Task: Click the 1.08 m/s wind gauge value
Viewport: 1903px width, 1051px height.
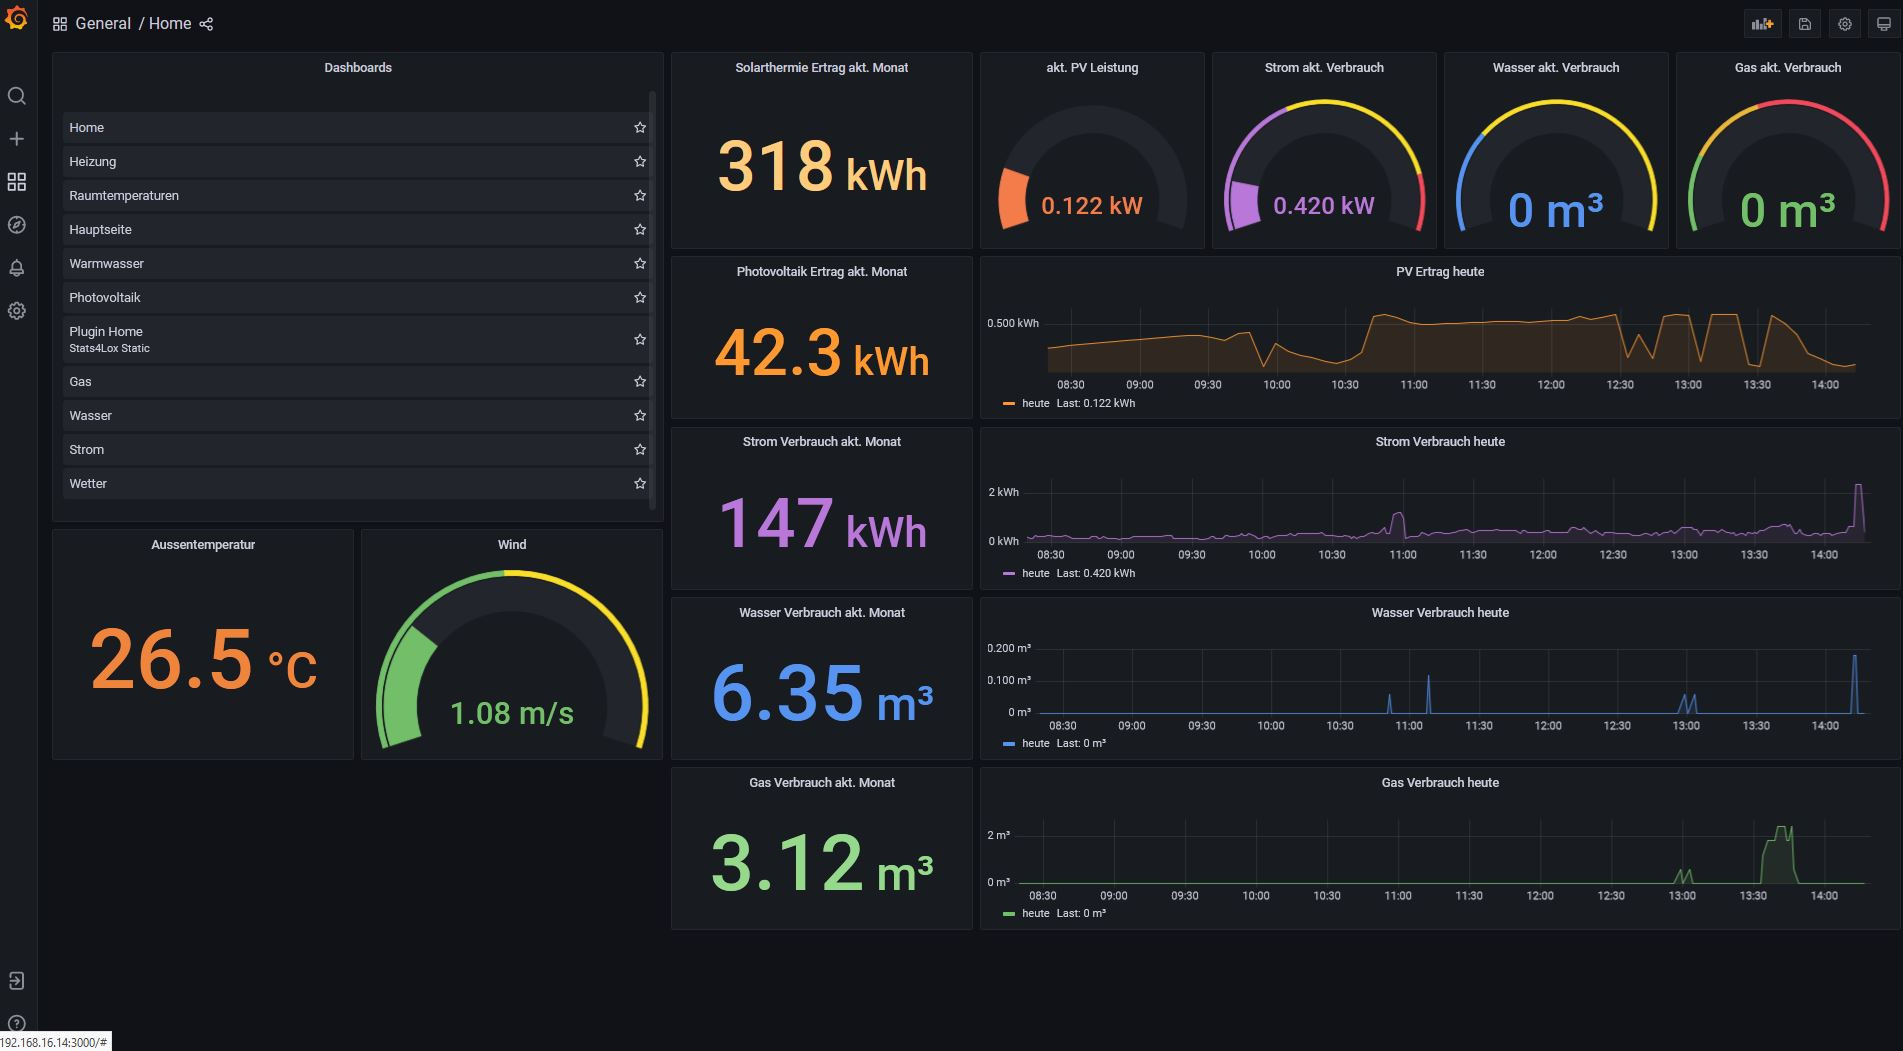Action: point(512,713)
